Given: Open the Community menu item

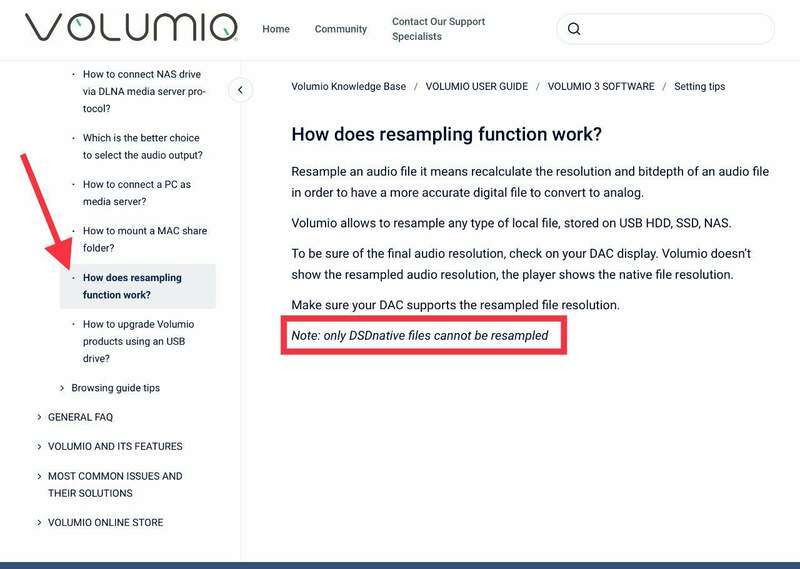Looking at the screenshot, I should click(341, 29).
